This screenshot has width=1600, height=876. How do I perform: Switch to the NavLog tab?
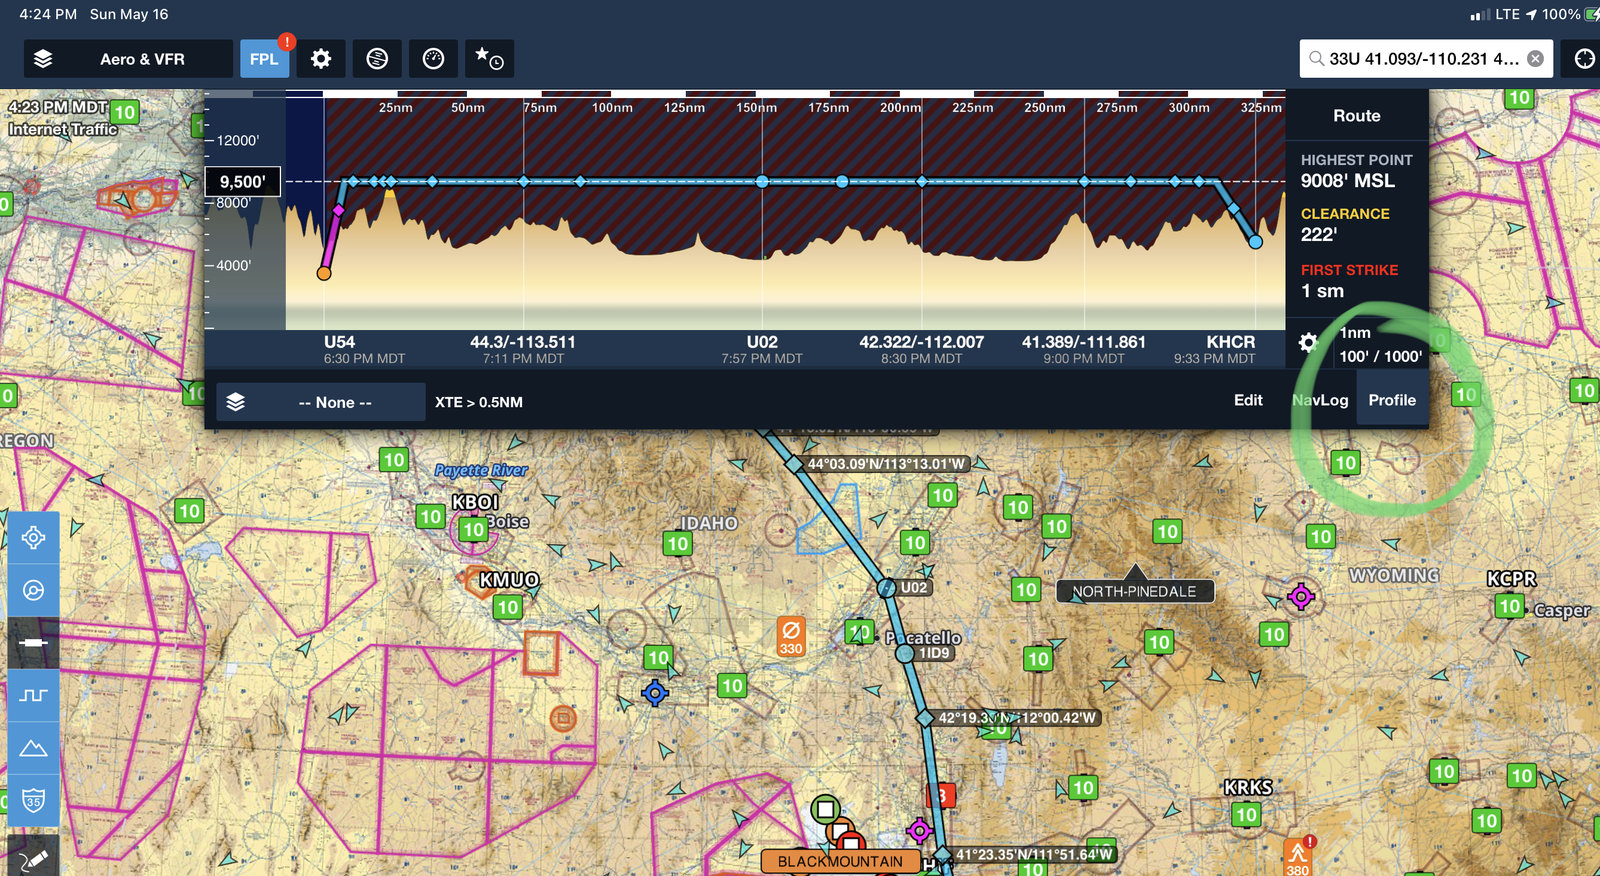coord(1320,400)
